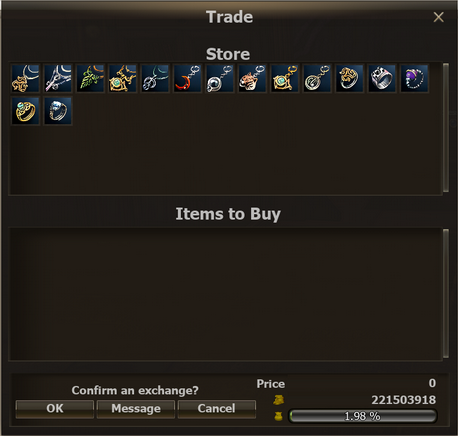This screenshot has width=458, height=436.
Task: Pick the gold dragon ring in Store
Action: pyautogui.click(x=350, y=79)
